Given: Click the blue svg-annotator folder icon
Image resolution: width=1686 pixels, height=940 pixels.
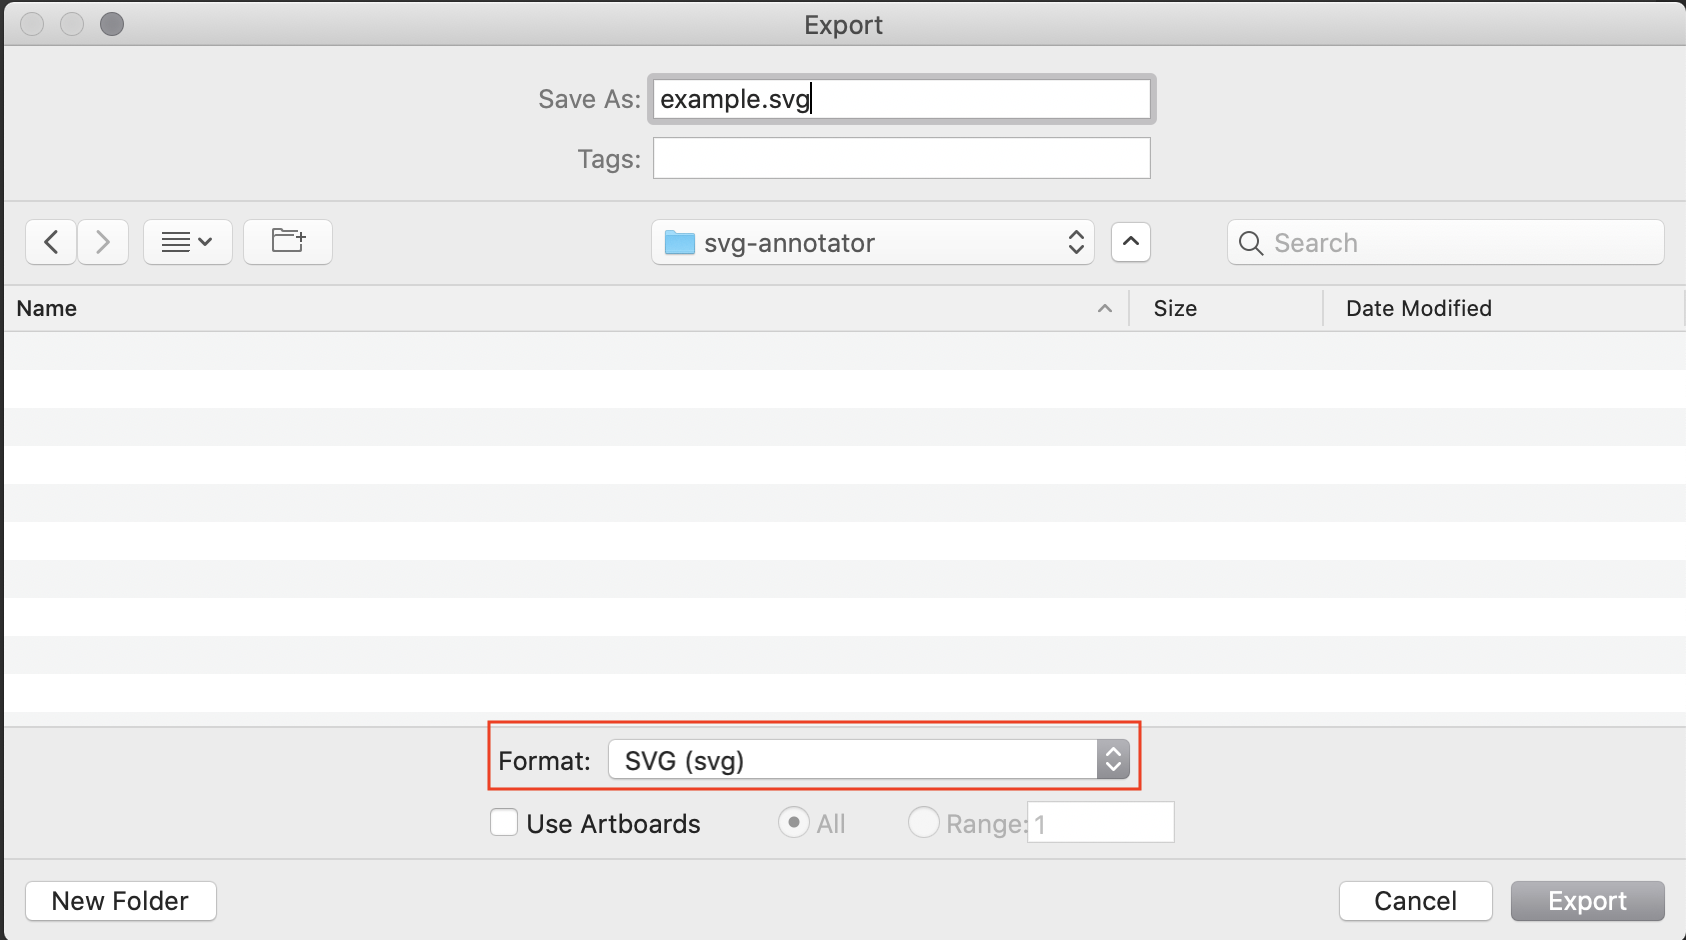Looking at the screenshot, I should tap(680, 242).
